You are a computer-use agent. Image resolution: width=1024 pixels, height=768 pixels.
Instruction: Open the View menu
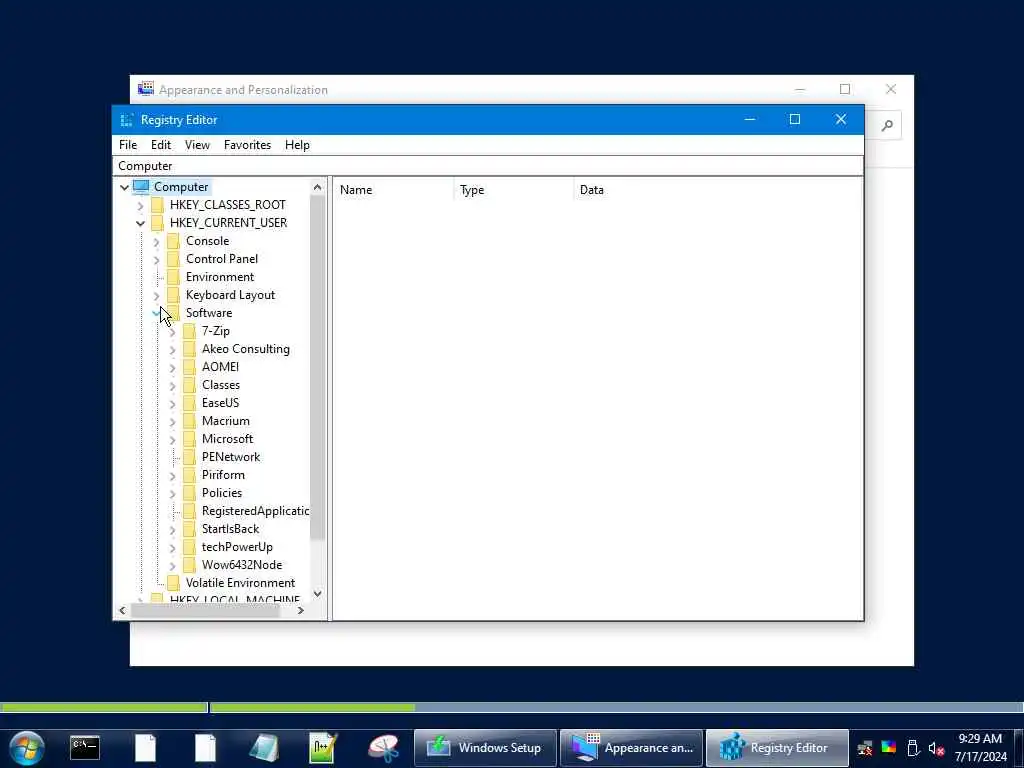(x=197, y=145)
